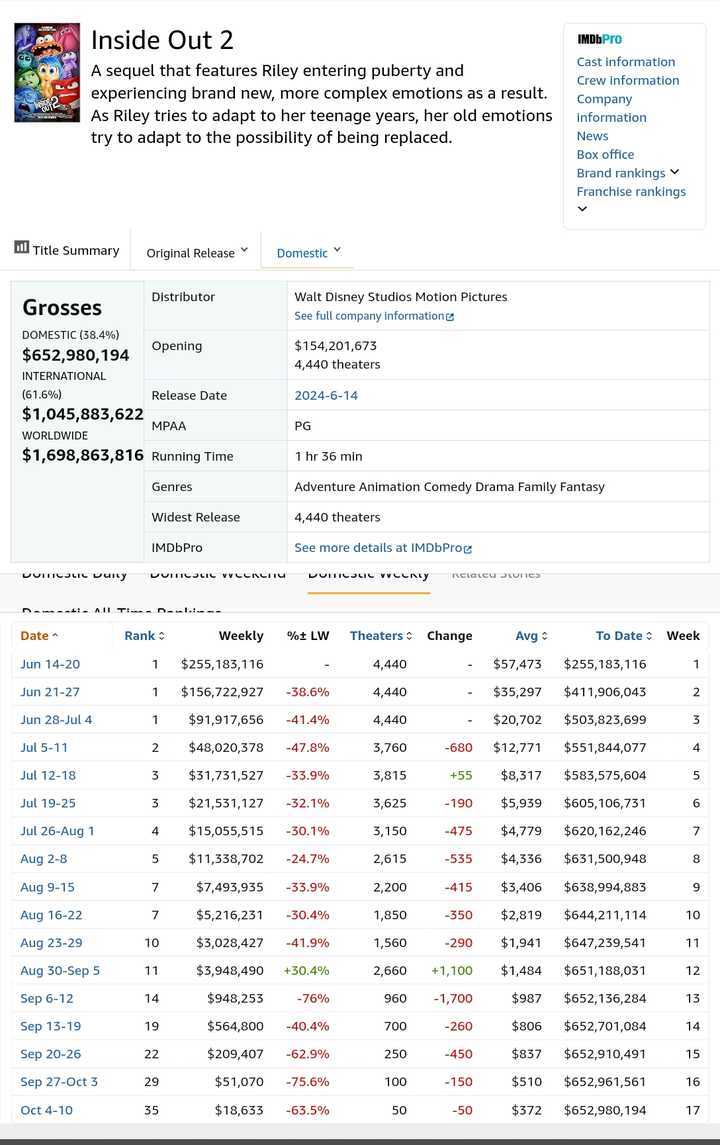720x1145 pixels.
Task: Open the Sep 13-19 week link
Action: tap(50, 1026)
